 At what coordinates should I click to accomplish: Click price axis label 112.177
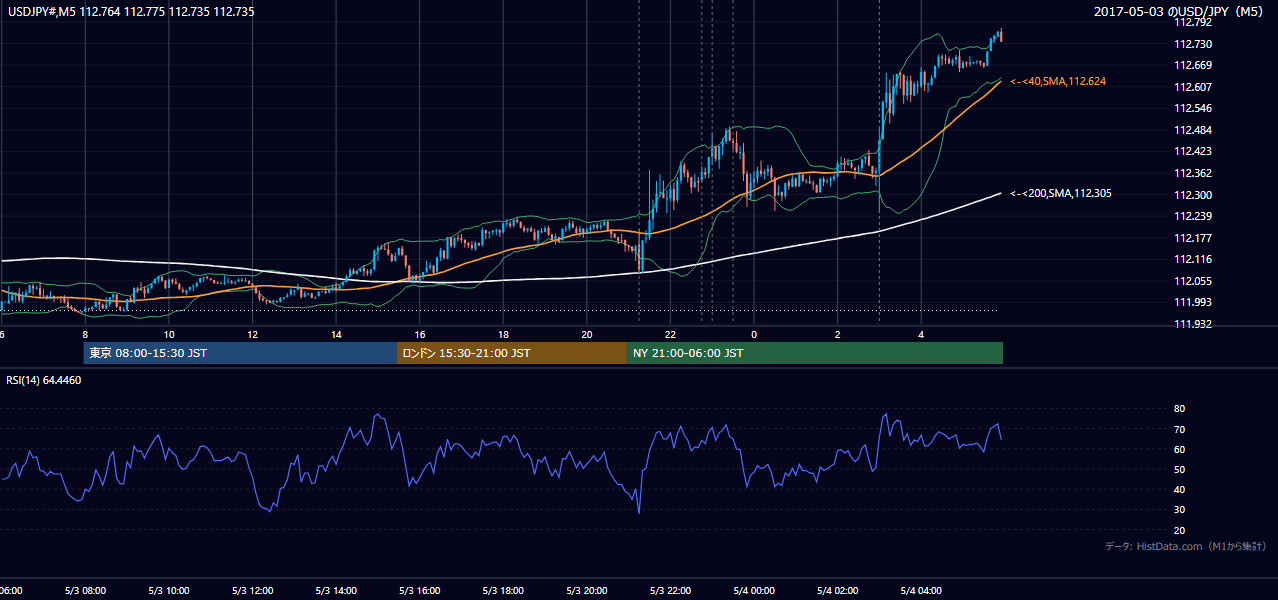[1193, 238]
